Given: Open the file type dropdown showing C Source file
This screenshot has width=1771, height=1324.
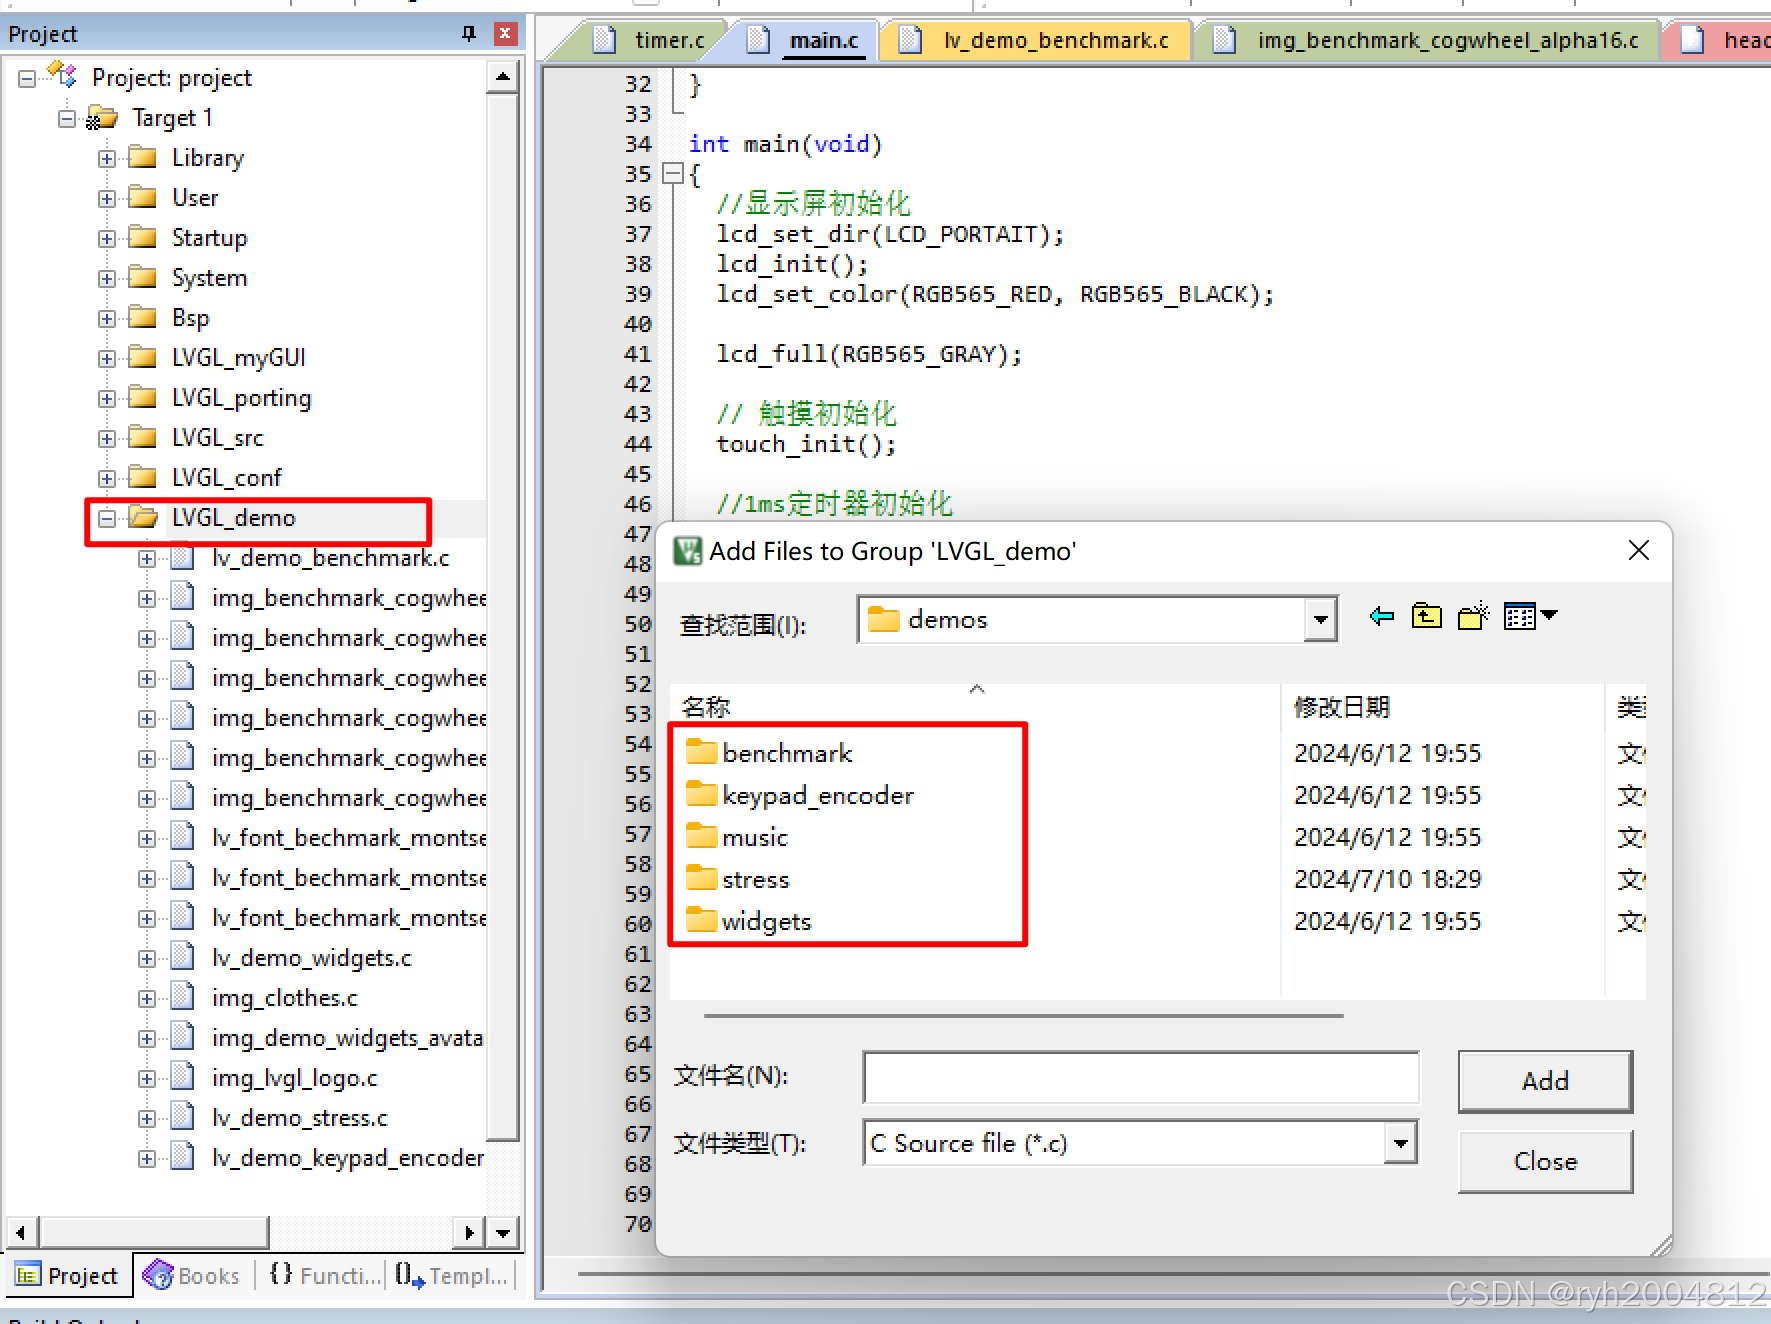Looking at the screenshot, I should pyautogui.click(x=1400, y=1142).
